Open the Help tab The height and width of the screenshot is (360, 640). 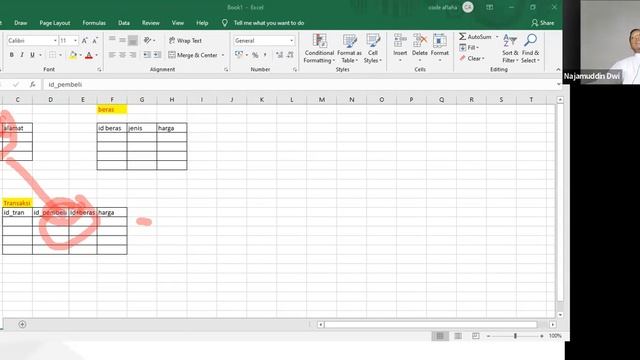pos(202,23)
